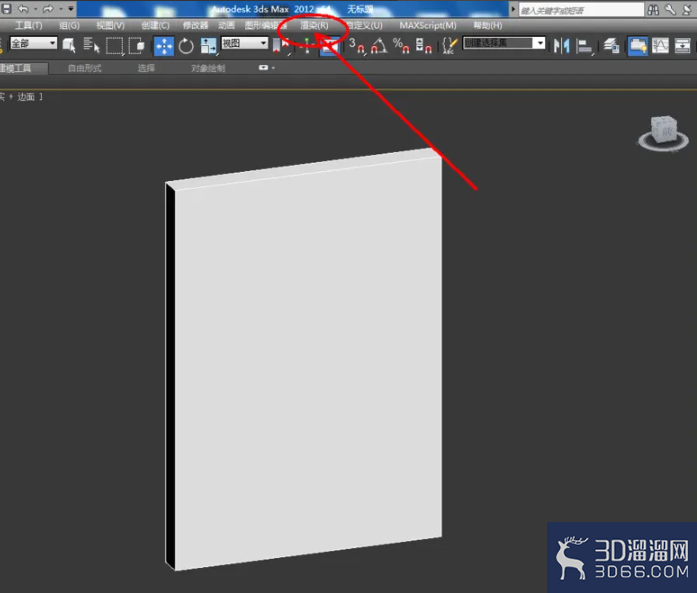Open the 工具(T) menu
The height and width of the screenshot is (593, 697).
click(28, 25)
